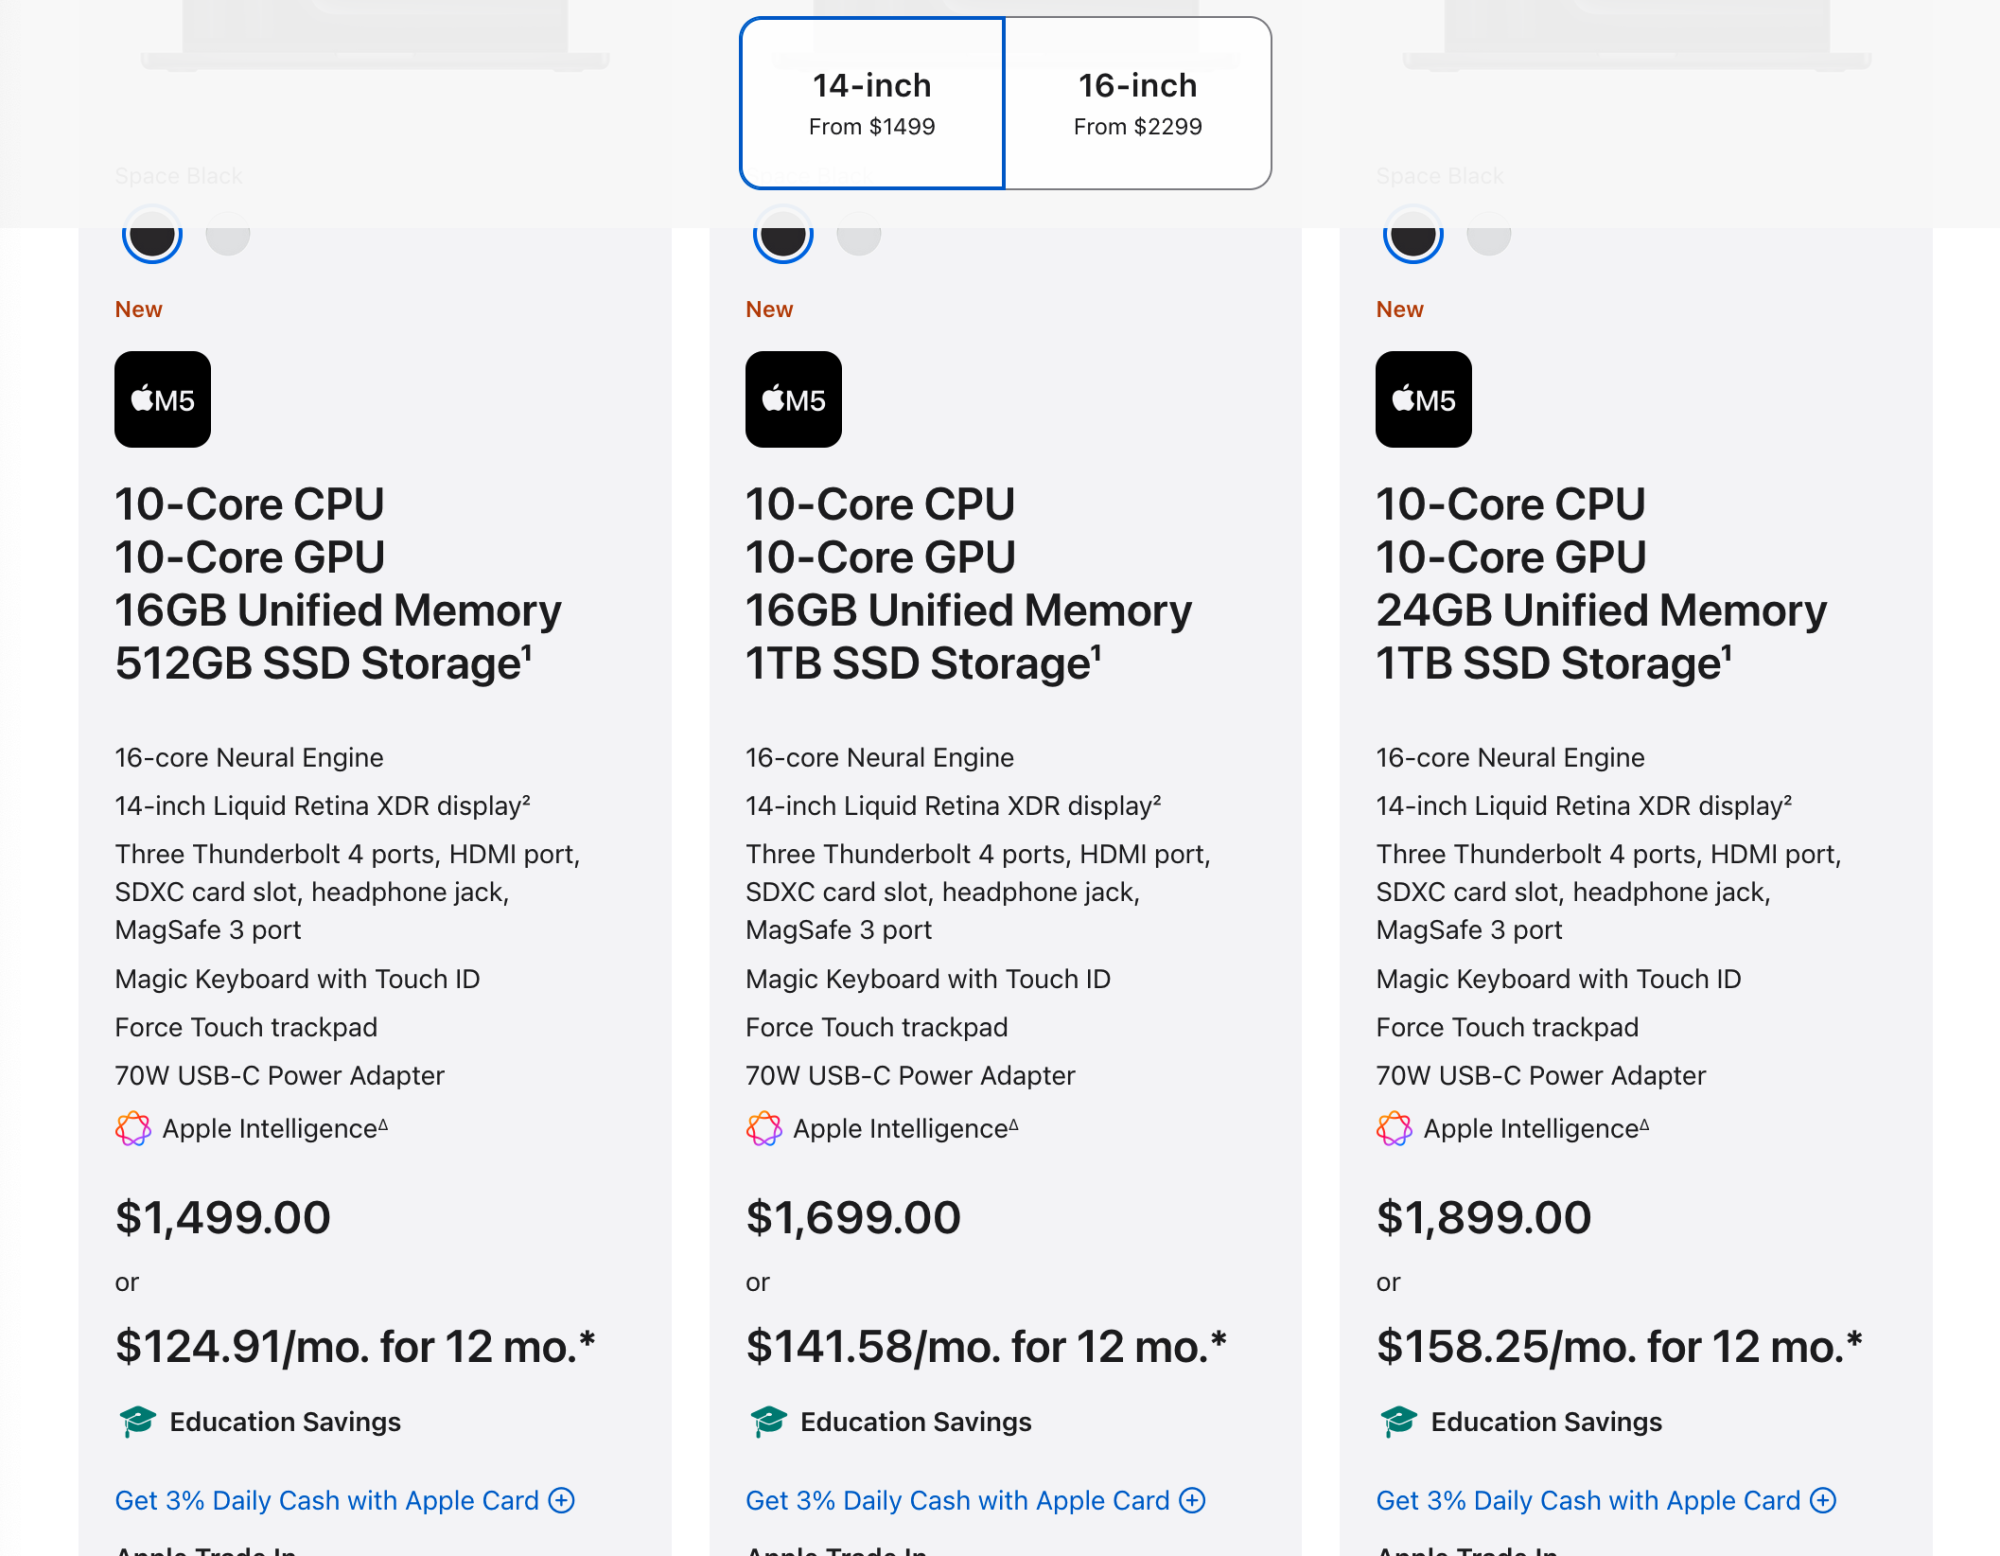Click Apple Intelligence icon on 512GB model
Viewport: 2000px width, 1556px height.
pyautogui.click(x=133, y=1128)
